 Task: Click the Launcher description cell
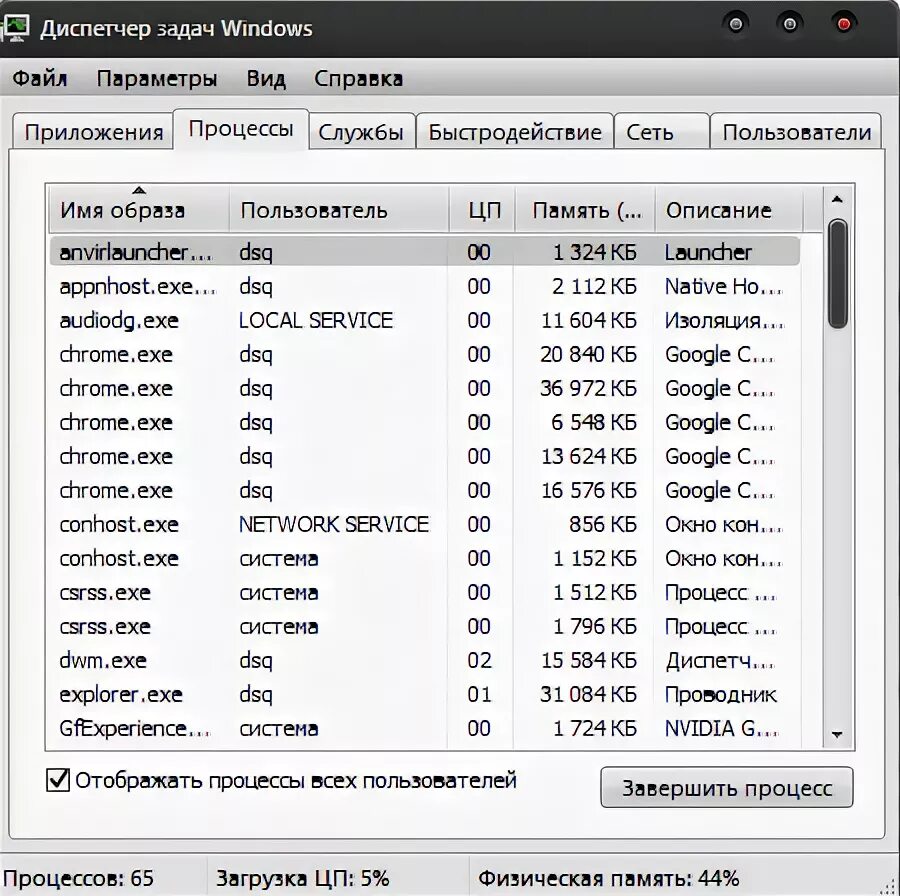708,252
